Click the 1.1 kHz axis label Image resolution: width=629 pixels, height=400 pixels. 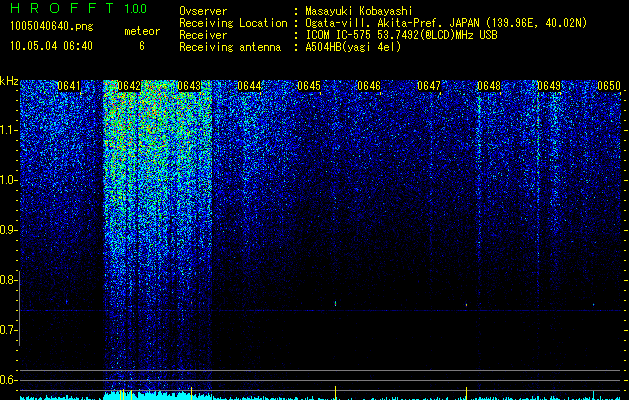click(9, 130)
